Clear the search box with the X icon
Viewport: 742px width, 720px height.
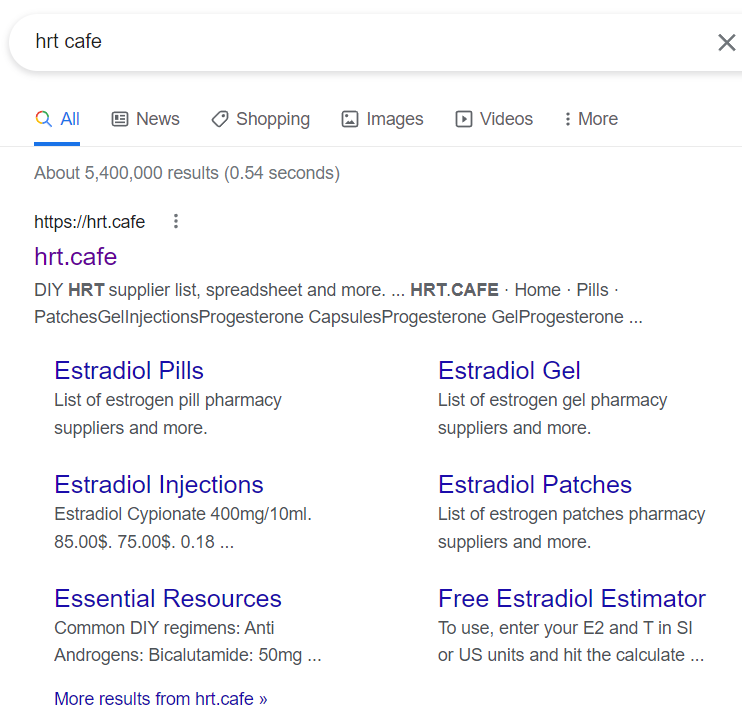click(x=726, y=43)
